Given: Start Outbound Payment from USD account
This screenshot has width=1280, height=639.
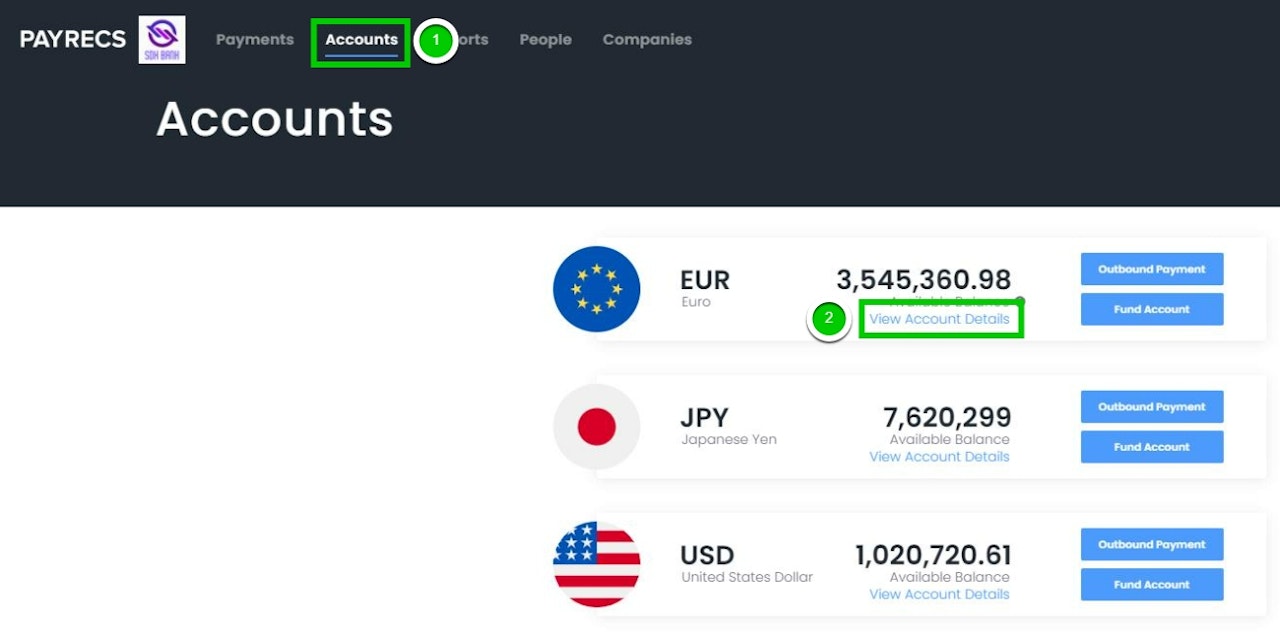Looking at the screenshot, I should click(x=1151, y=545).
